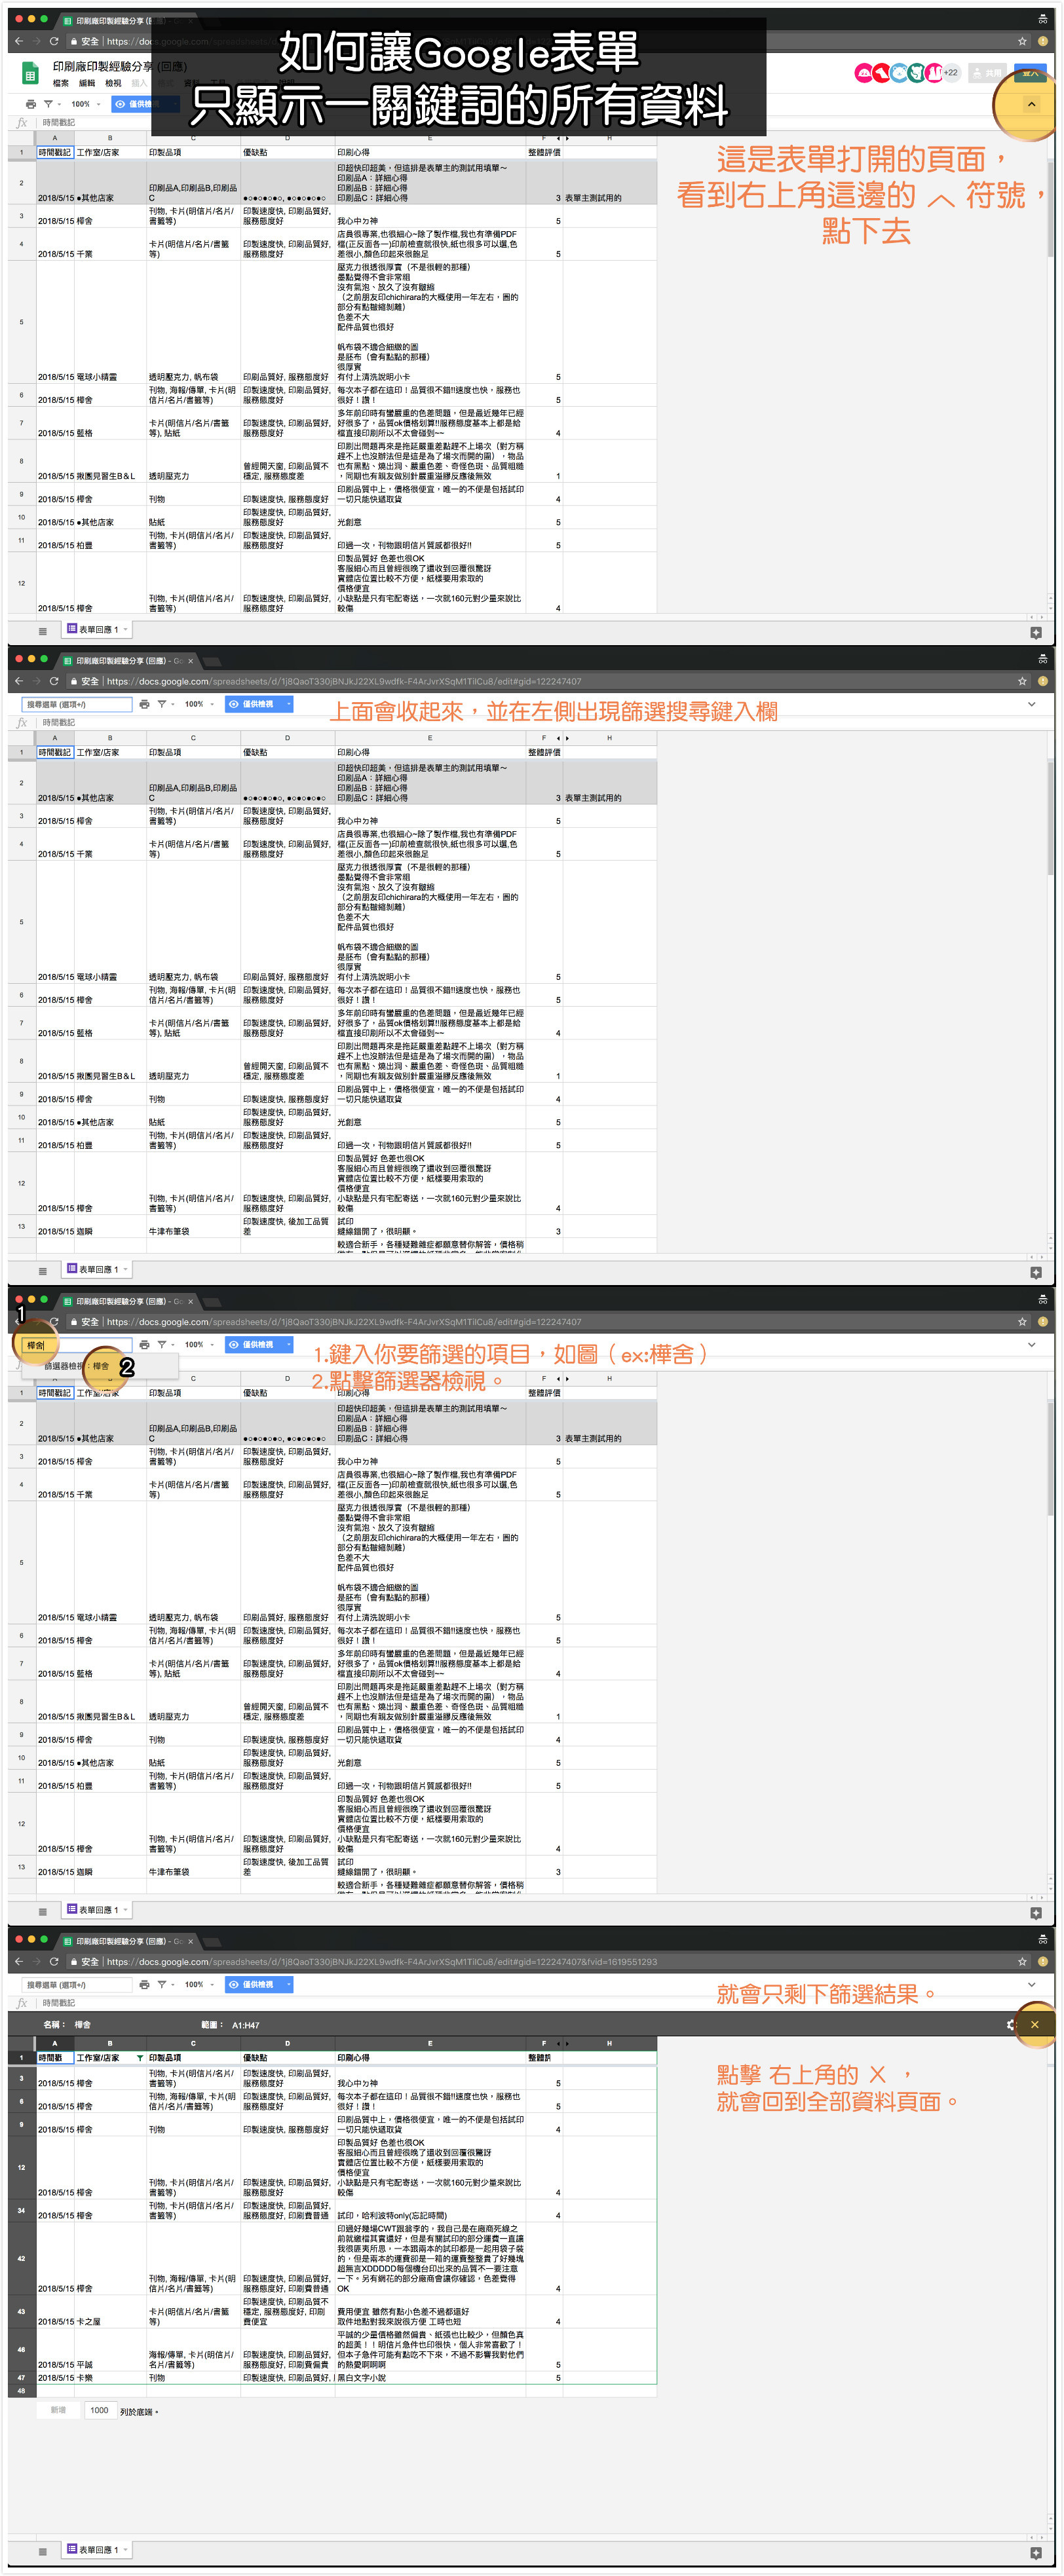
Task: Open the filter funnel dropdown in the third screenshot
Action: [x=165, y=1344]
